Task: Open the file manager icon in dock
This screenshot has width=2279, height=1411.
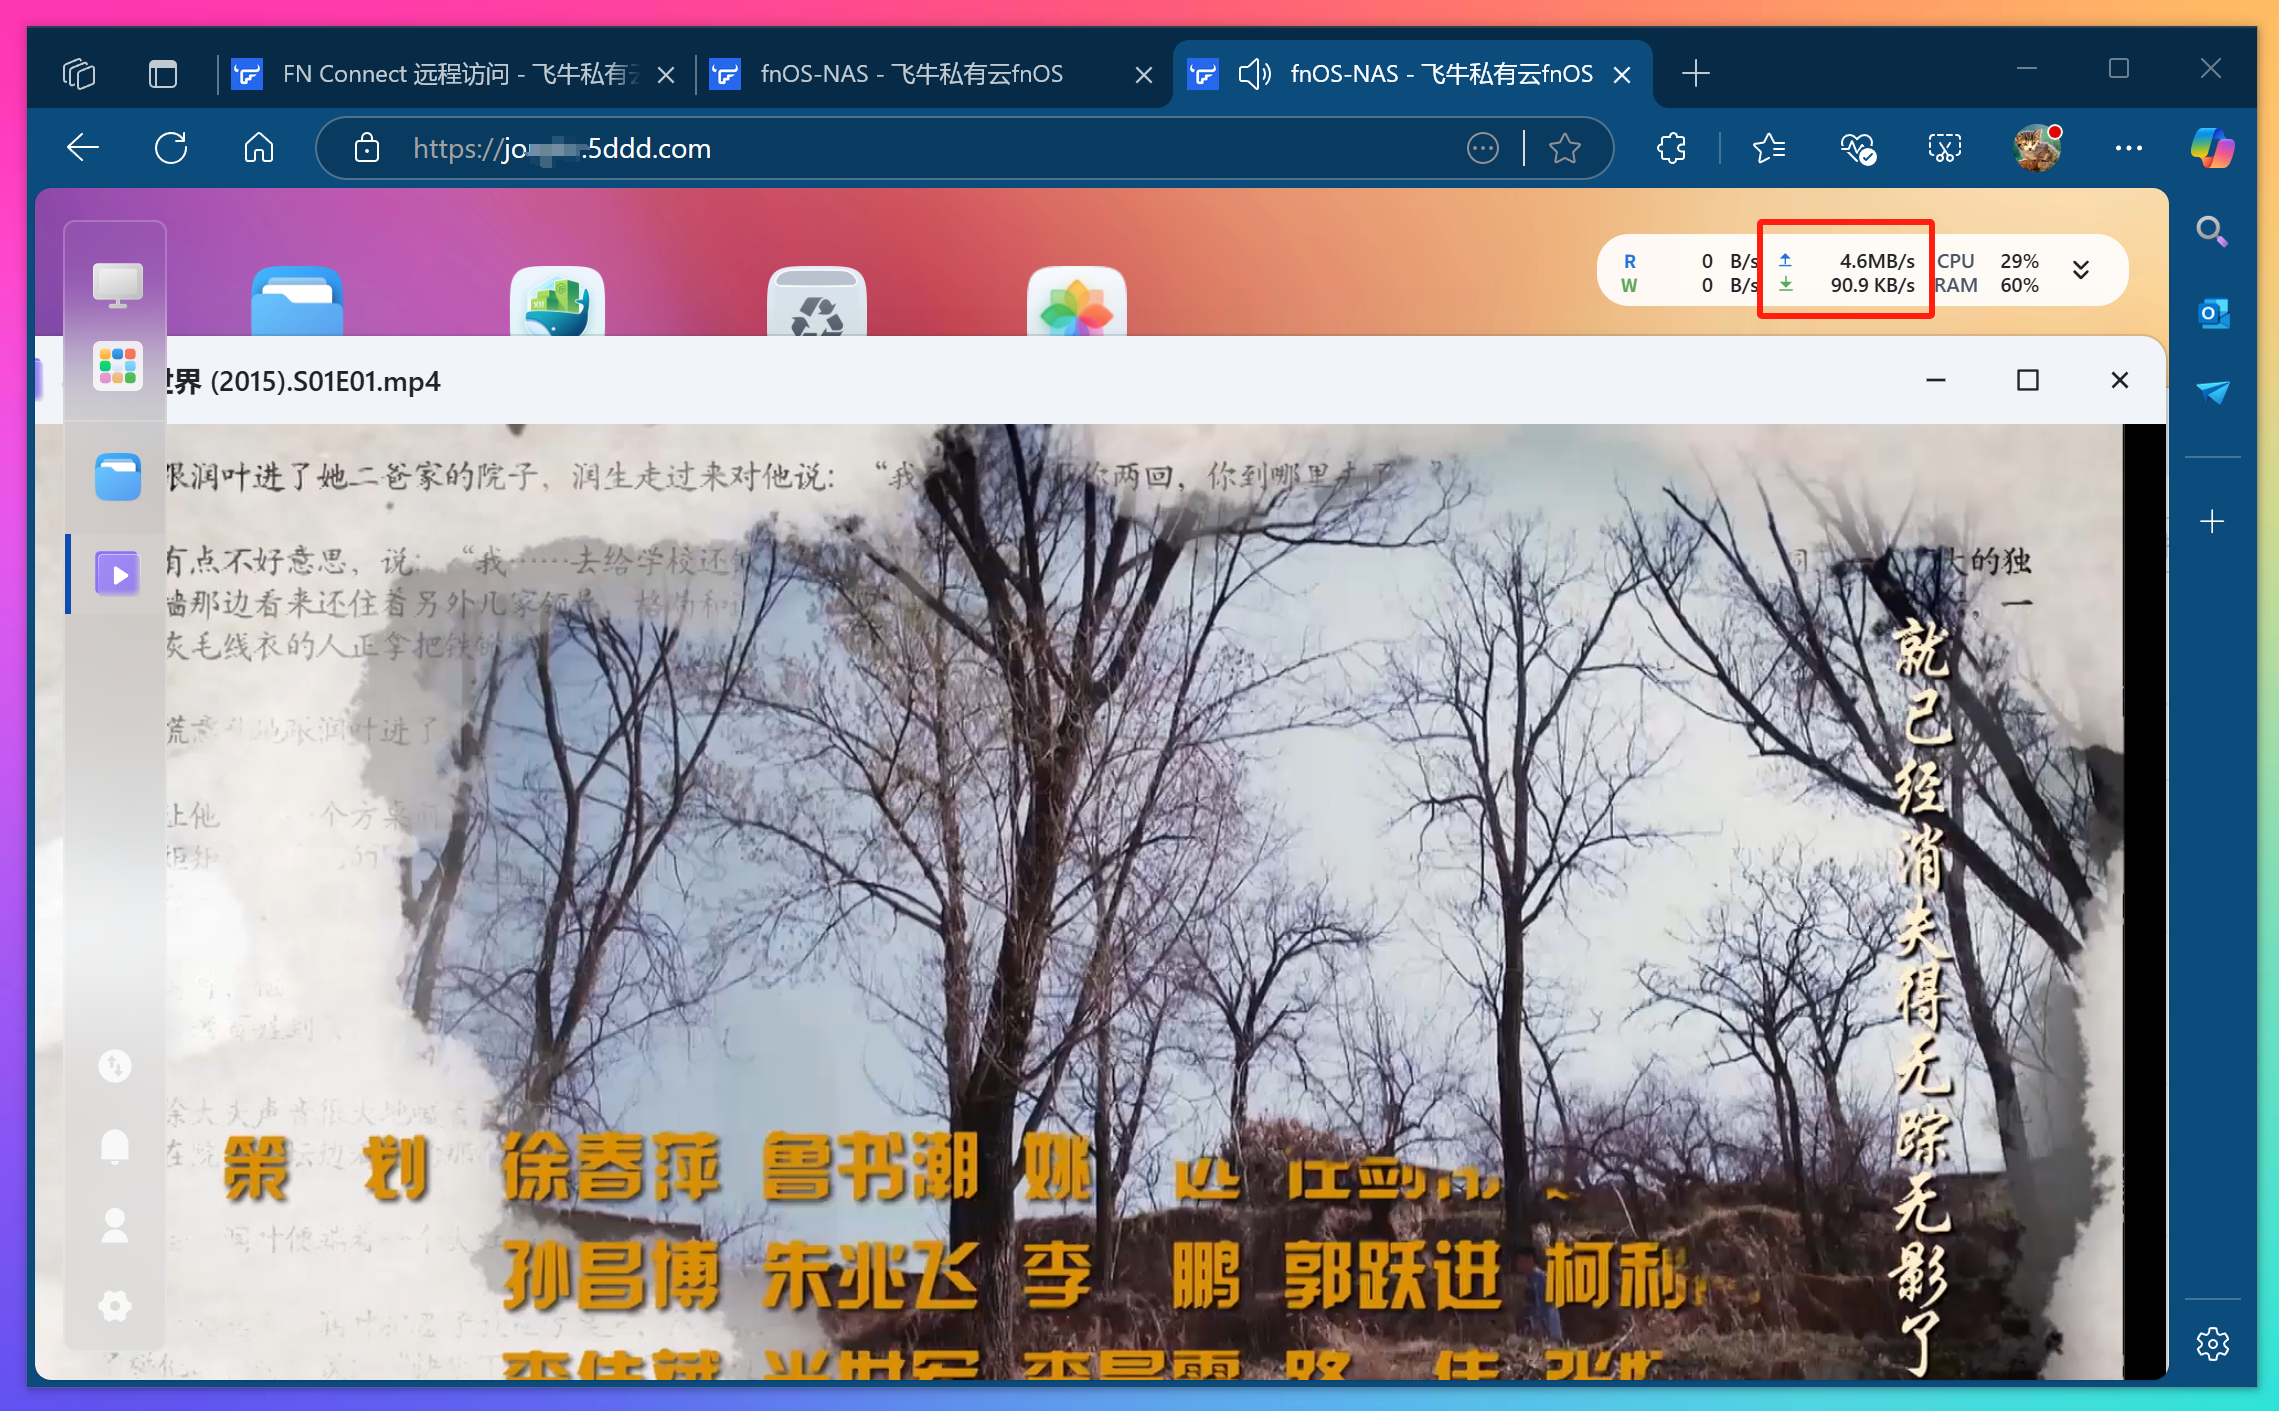Action: click(x=117, y=476)
